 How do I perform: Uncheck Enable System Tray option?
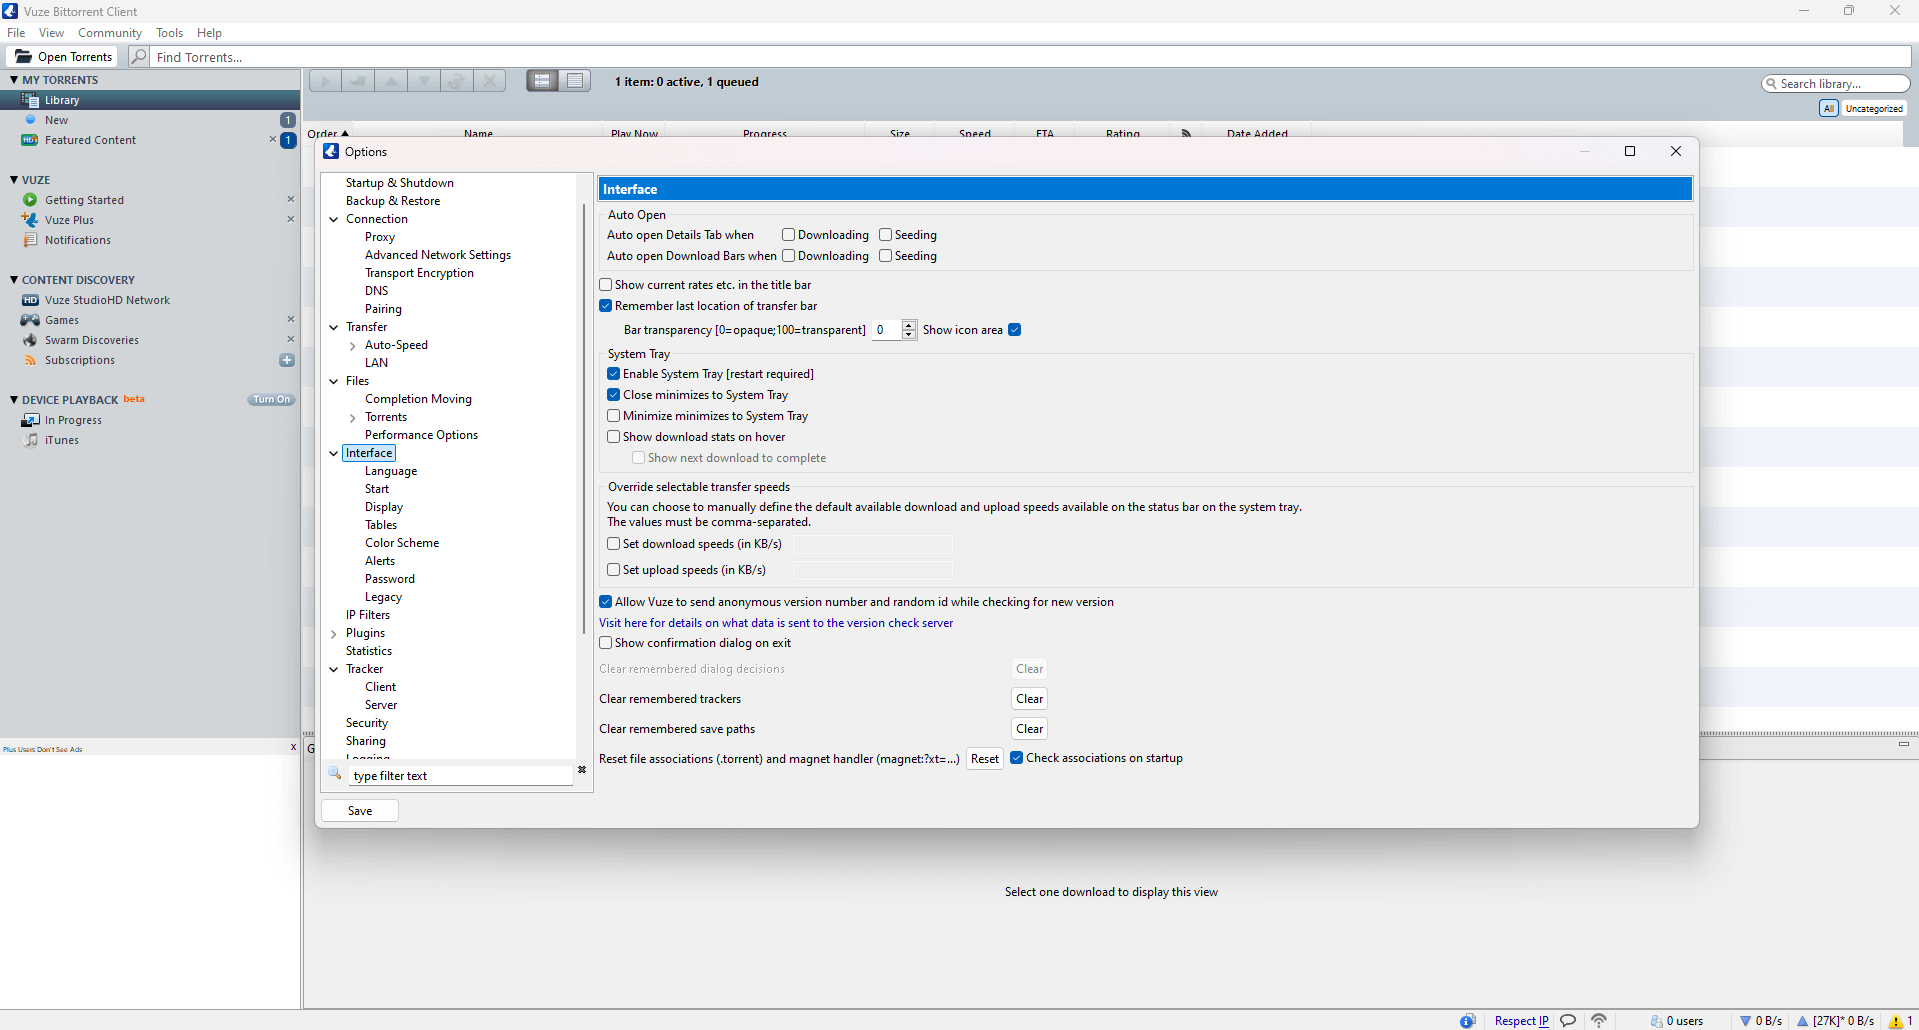613,374
